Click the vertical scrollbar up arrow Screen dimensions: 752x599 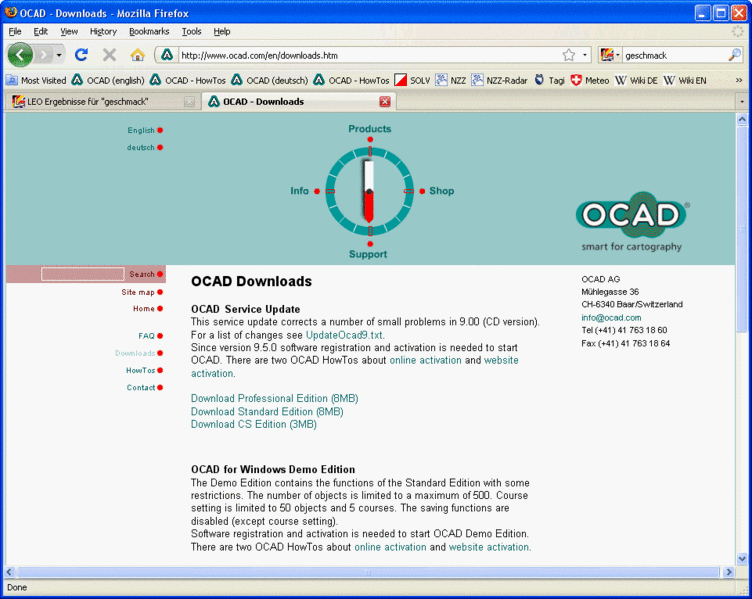coord(742,119)
